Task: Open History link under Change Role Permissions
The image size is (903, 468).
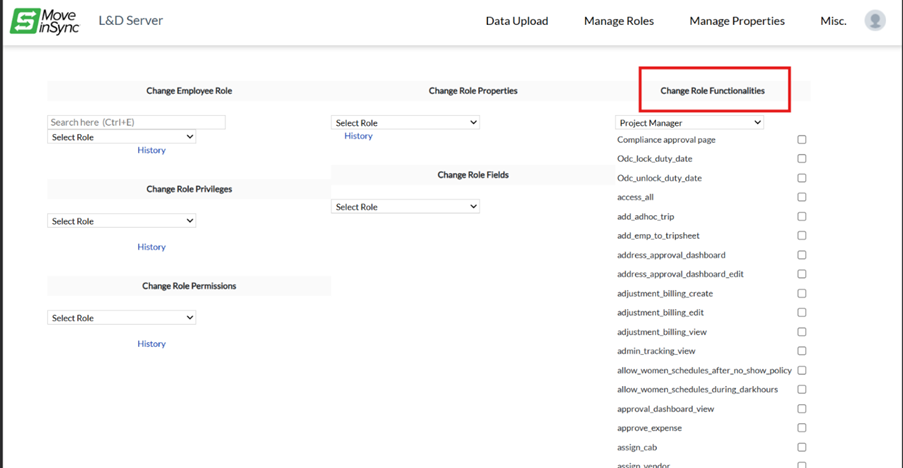Action: (151, 344)
